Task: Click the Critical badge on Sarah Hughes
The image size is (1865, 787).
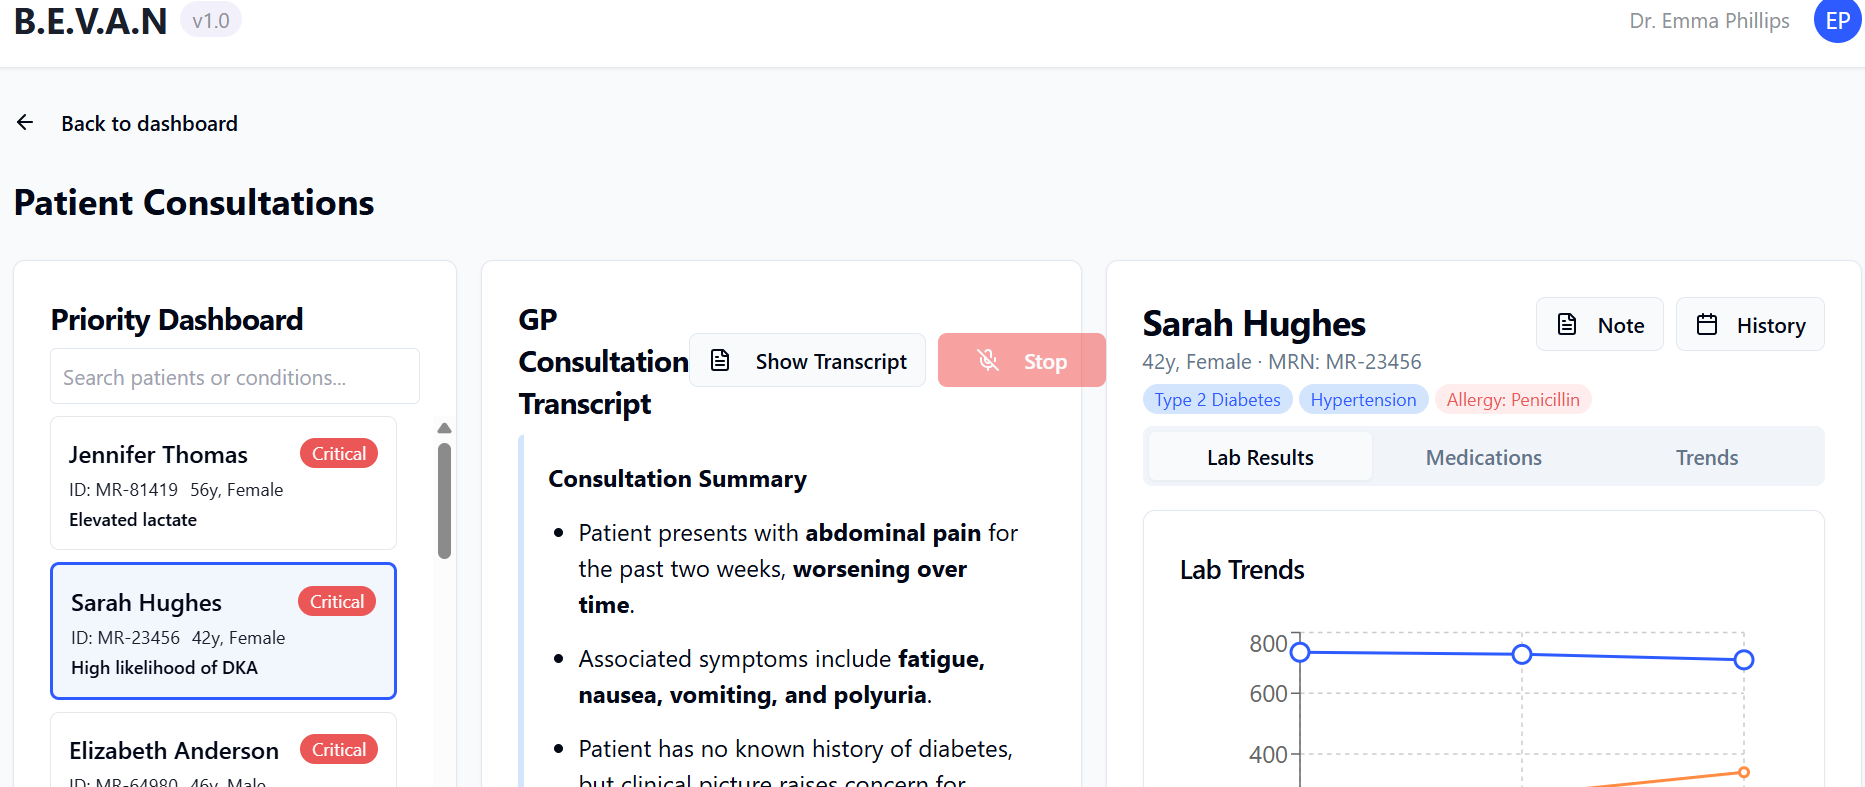Action: (337, 601)
